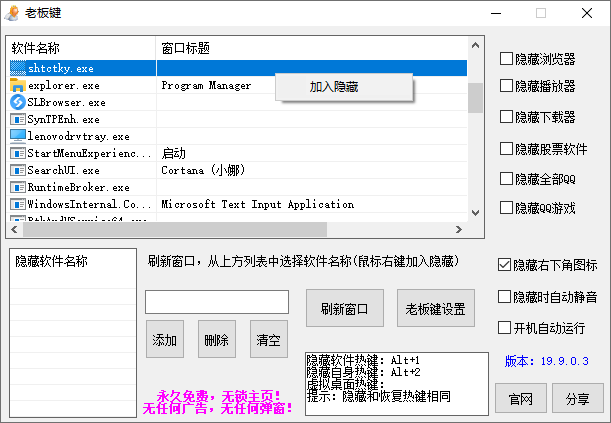The height and width of the screenshot is (423, 611).
Task: Click the SynTPEnh.exe row icon
Action: [17, 119]
